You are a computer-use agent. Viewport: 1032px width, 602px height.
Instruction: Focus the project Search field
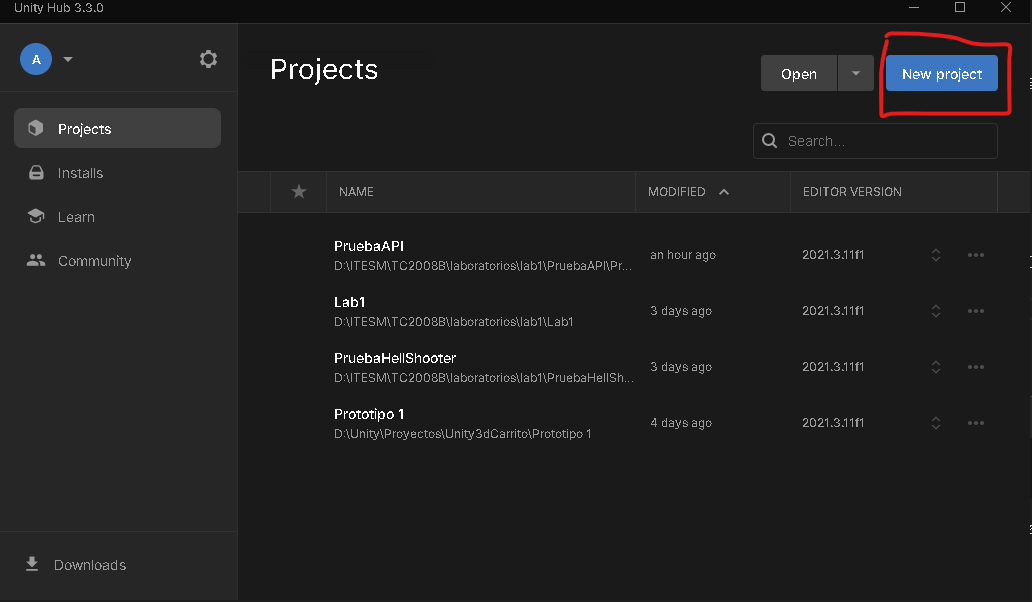(x=875, y=141)
